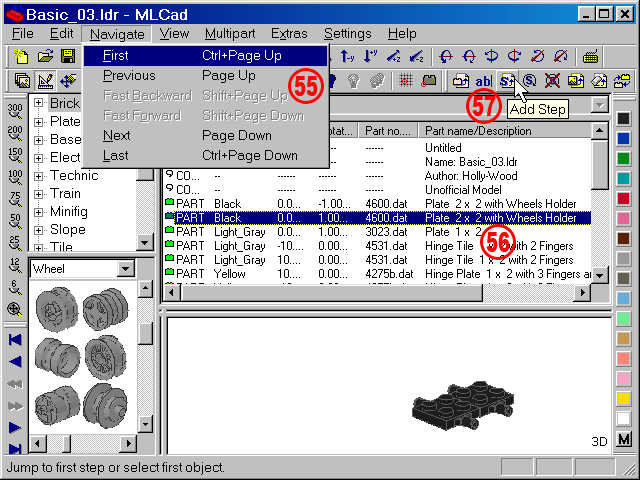Click the 'Part name/Description' column header
Screen dimensions: 640x480
pyautogui.click(x=504, y=131)
